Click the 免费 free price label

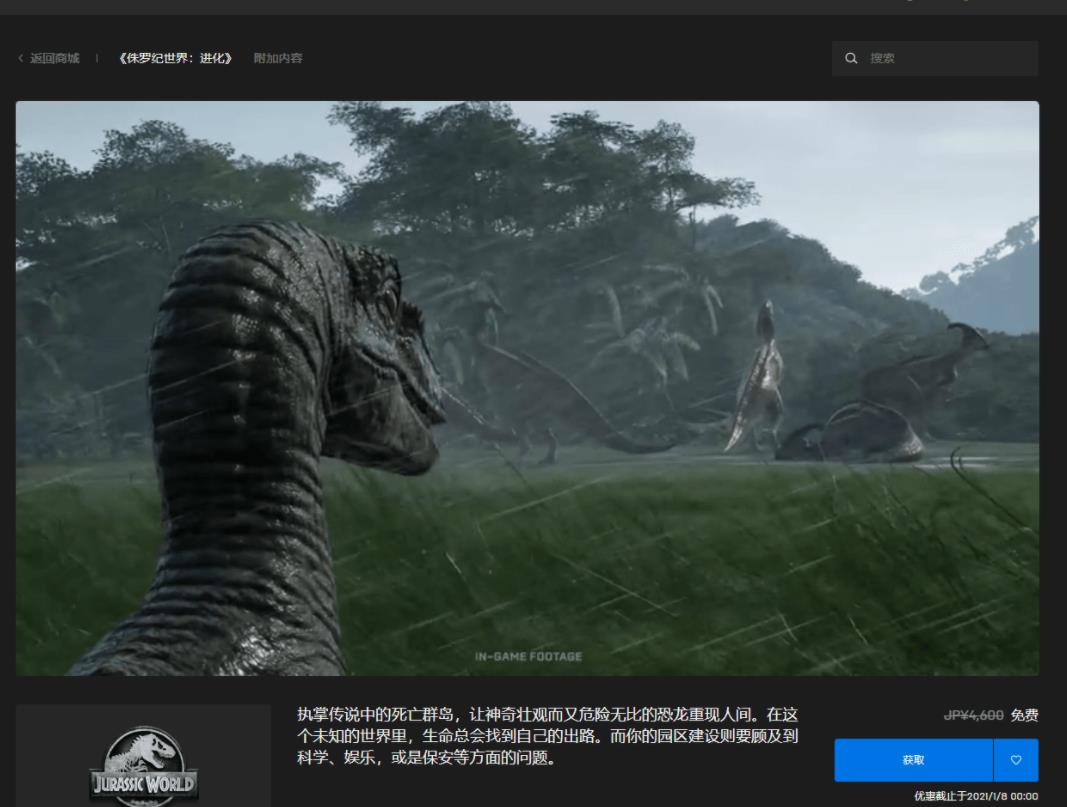[x=1024, y=715]
